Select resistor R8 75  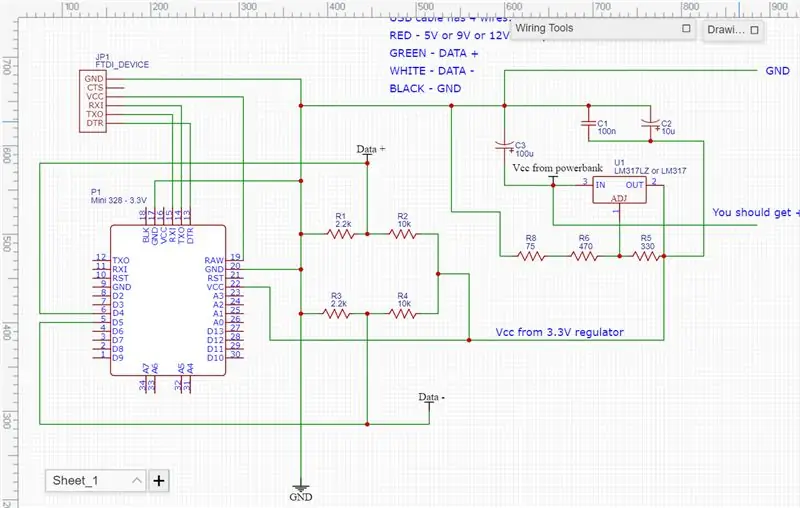(x=531, y=256)
